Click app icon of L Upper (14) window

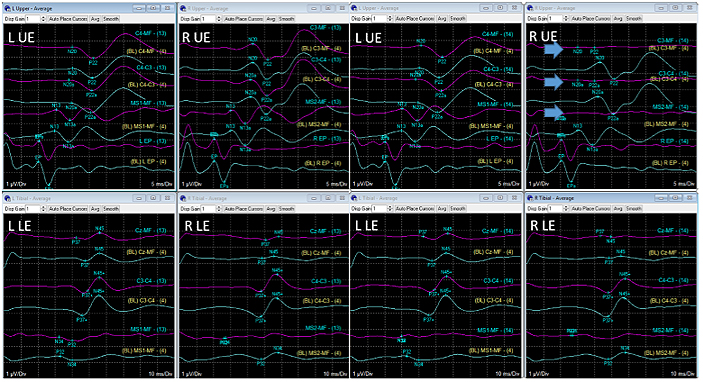click(354, 9)
